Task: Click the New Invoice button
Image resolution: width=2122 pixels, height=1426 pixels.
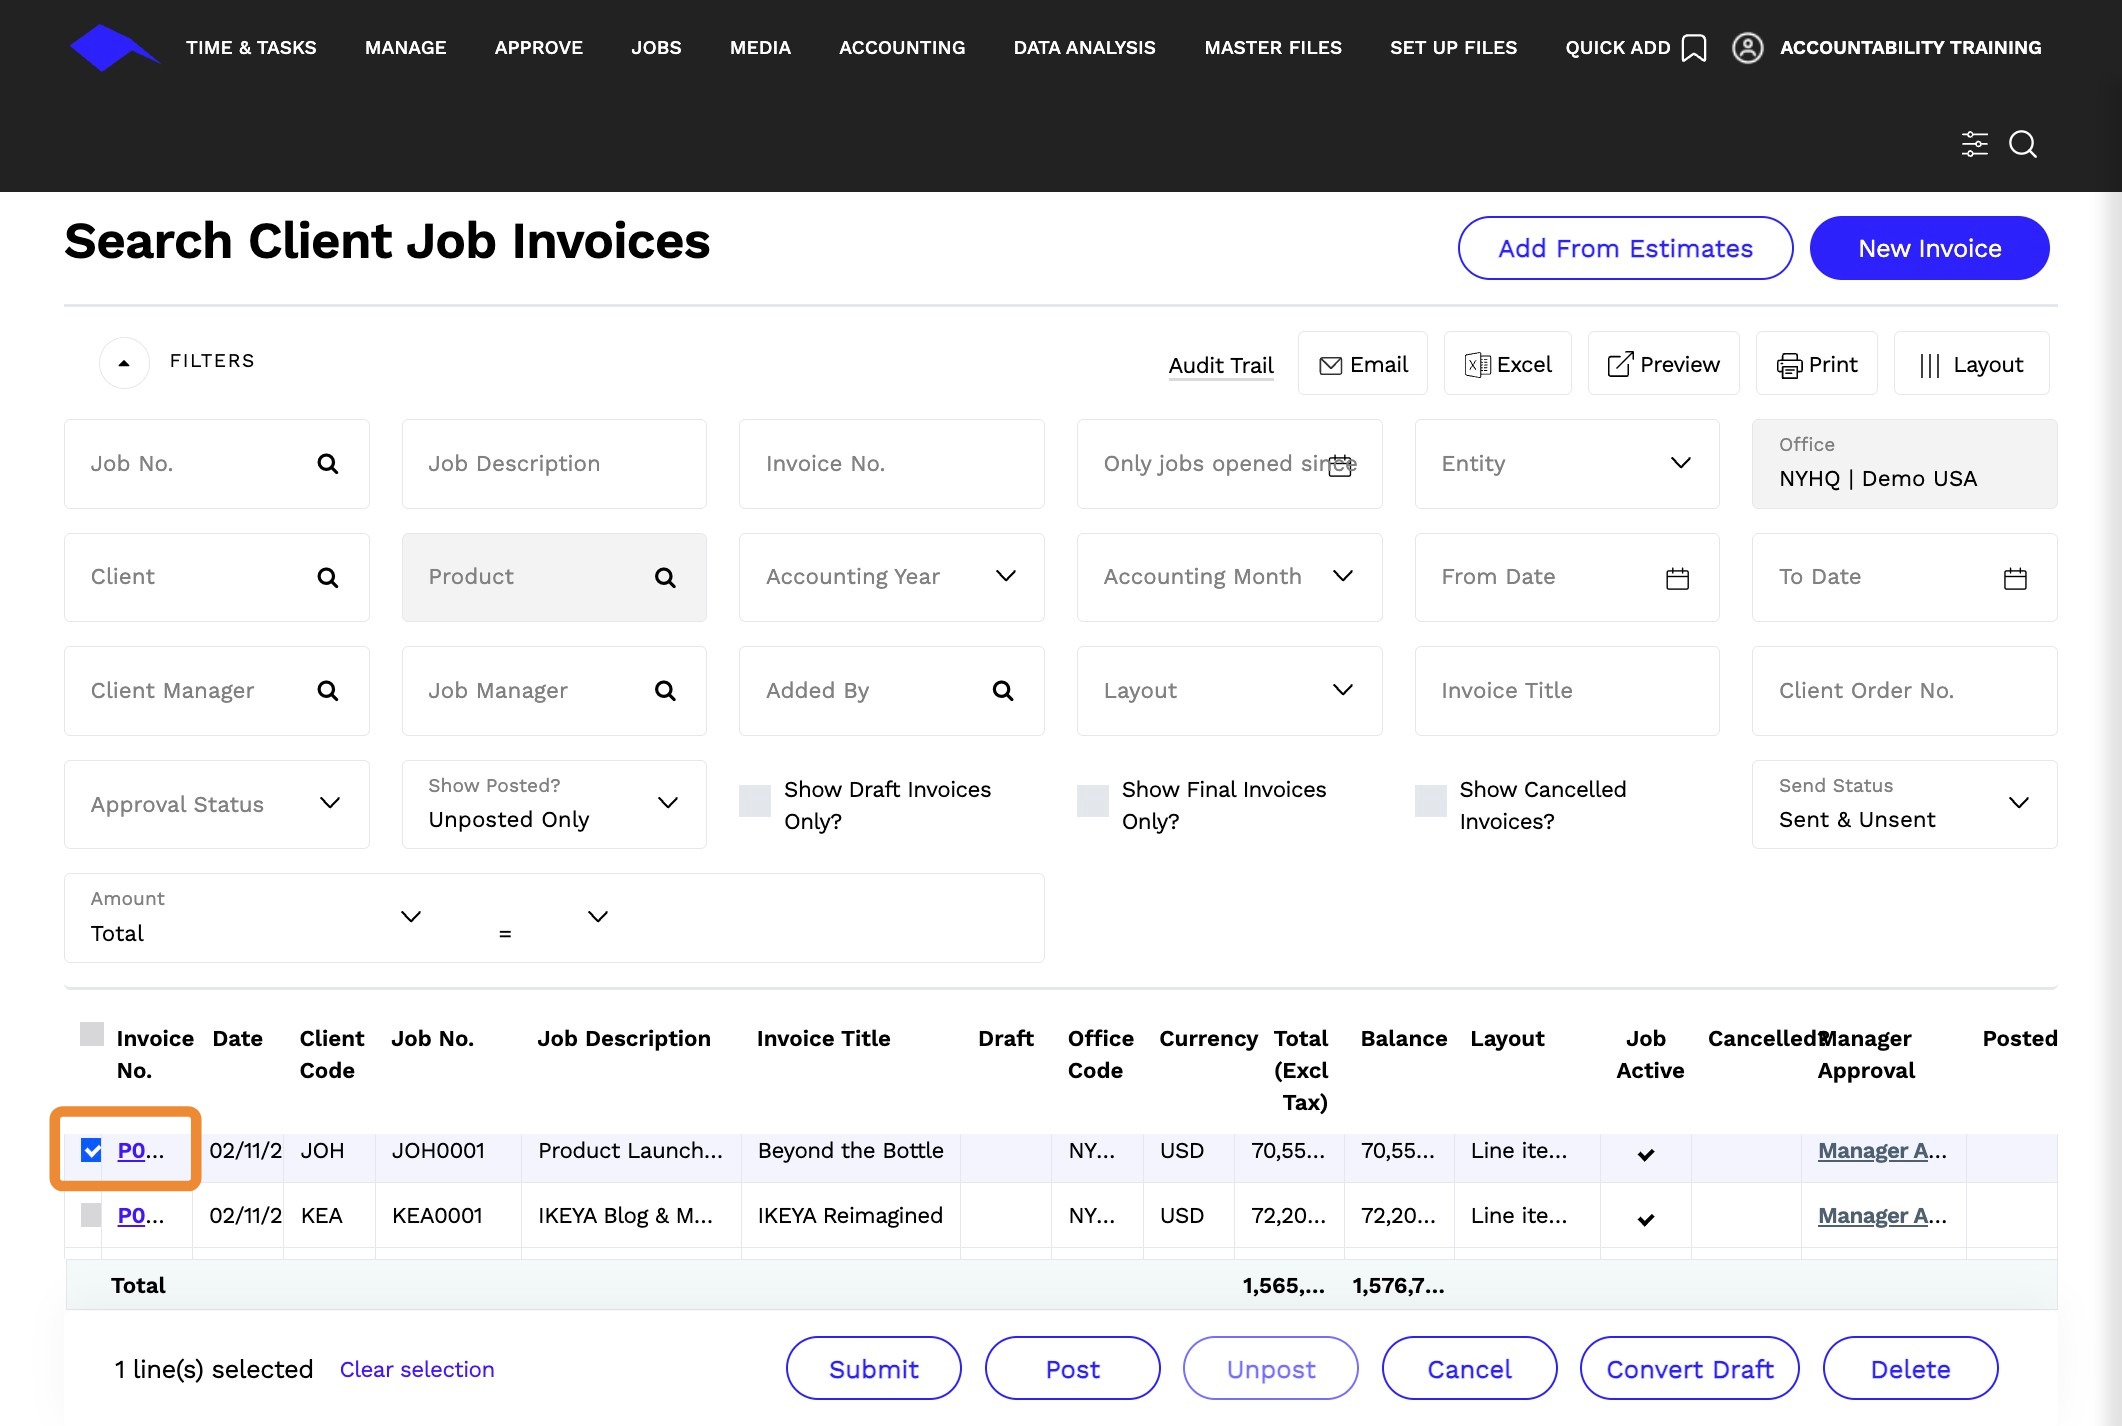Action: click(1928, 248)
